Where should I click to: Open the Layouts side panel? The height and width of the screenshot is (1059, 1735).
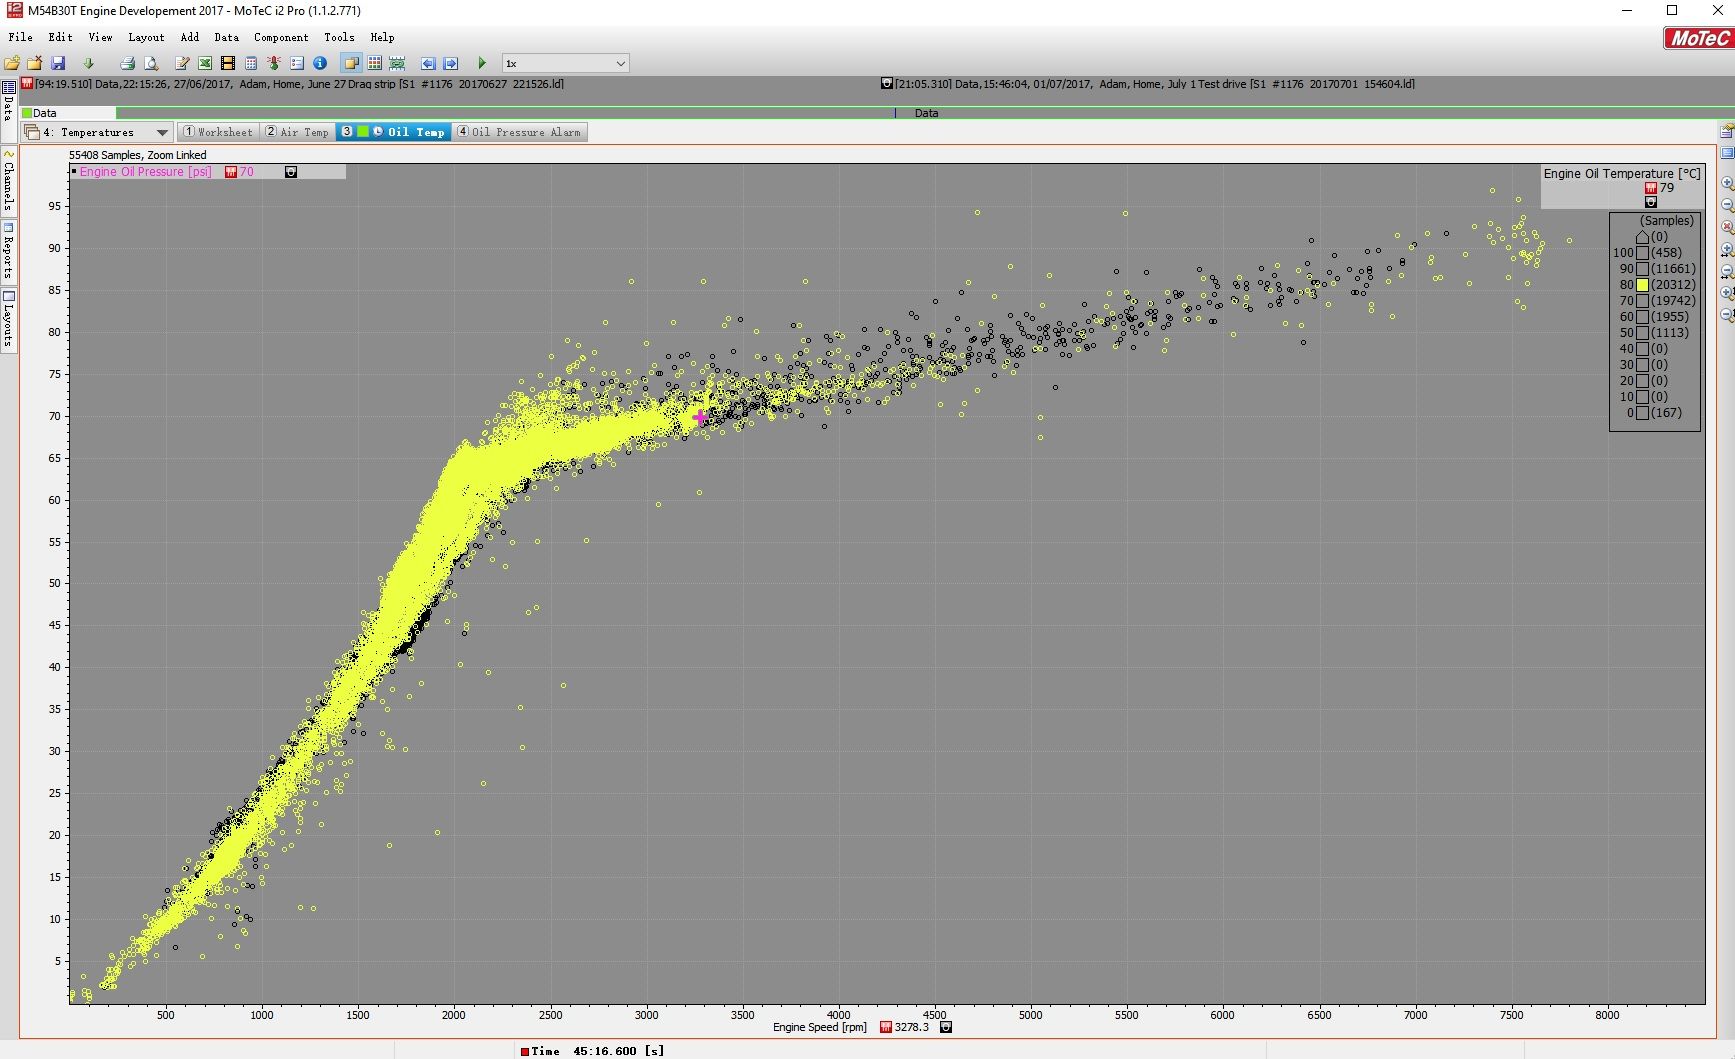pos(8,319)
